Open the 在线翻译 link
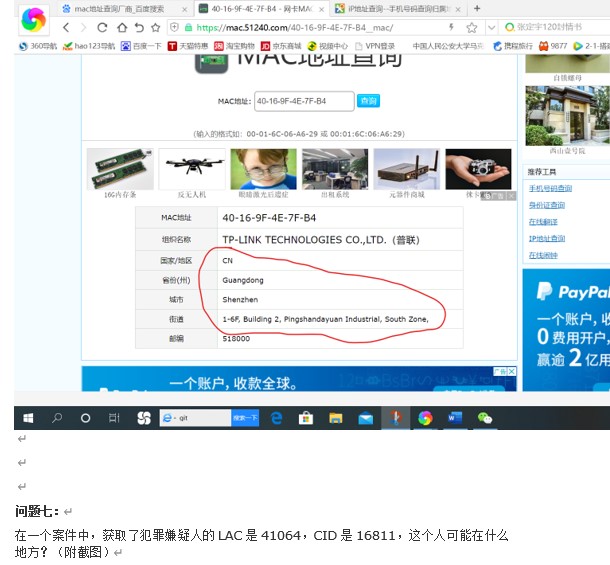 (x=543, y=222)
